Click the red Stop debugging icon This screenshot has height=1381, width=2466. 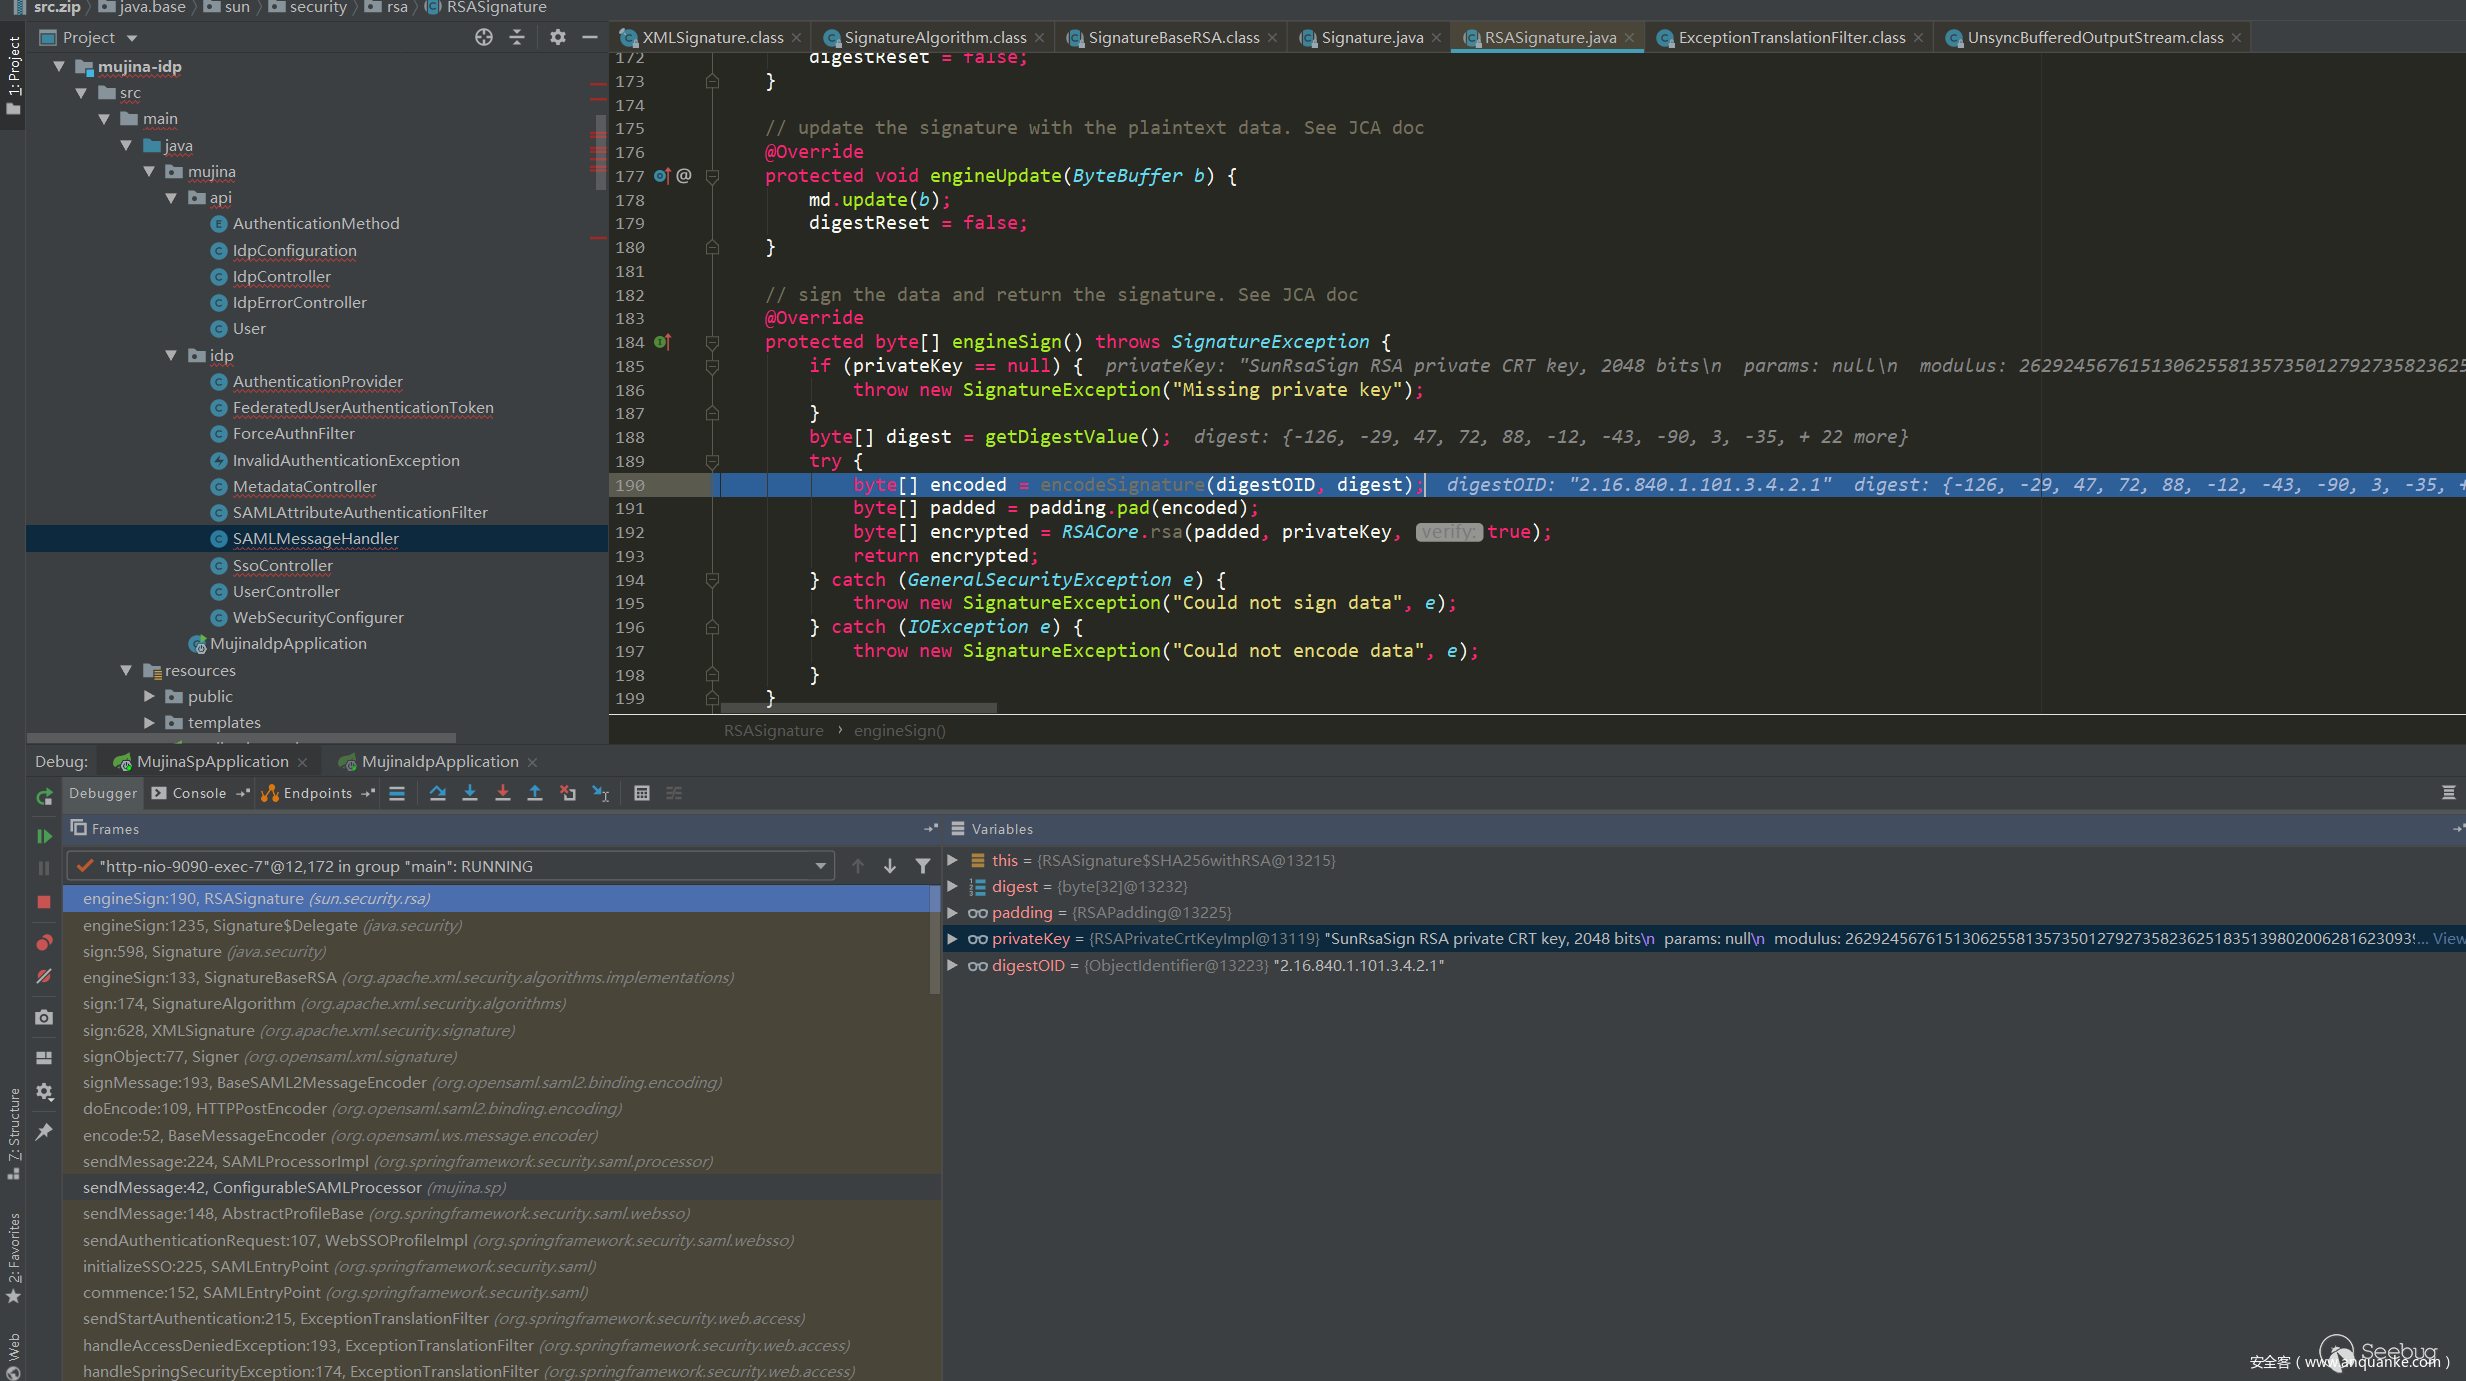[44, 902]
